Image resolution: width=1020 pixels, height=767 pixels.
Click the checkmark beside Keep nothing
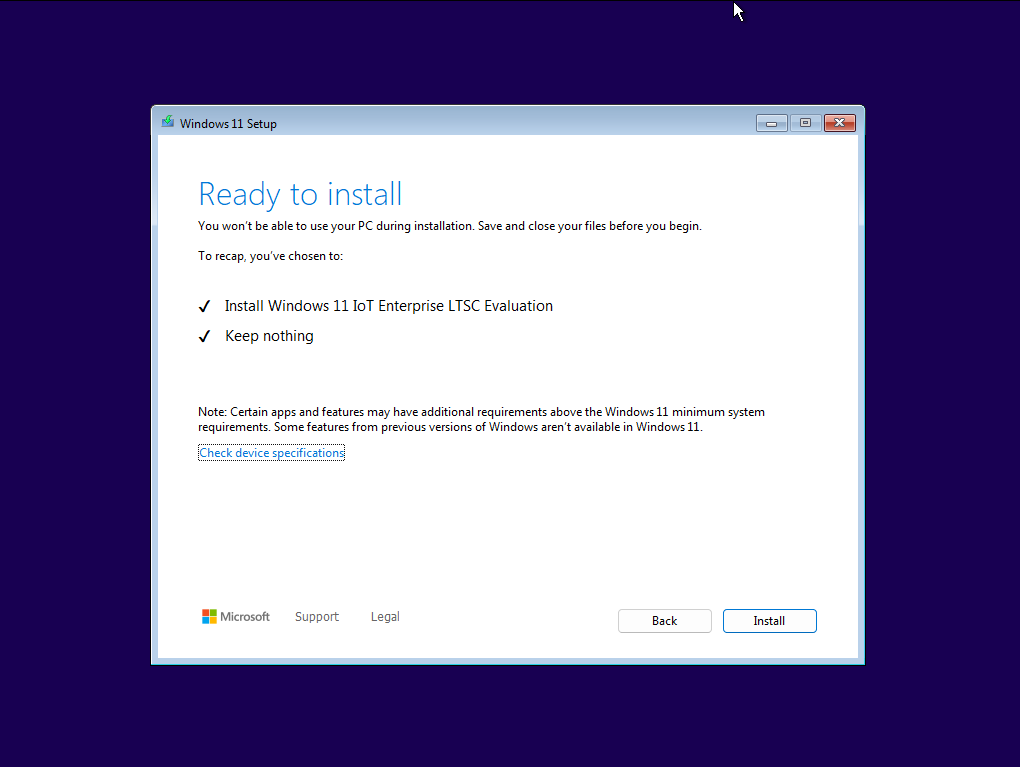pos(205,335)
